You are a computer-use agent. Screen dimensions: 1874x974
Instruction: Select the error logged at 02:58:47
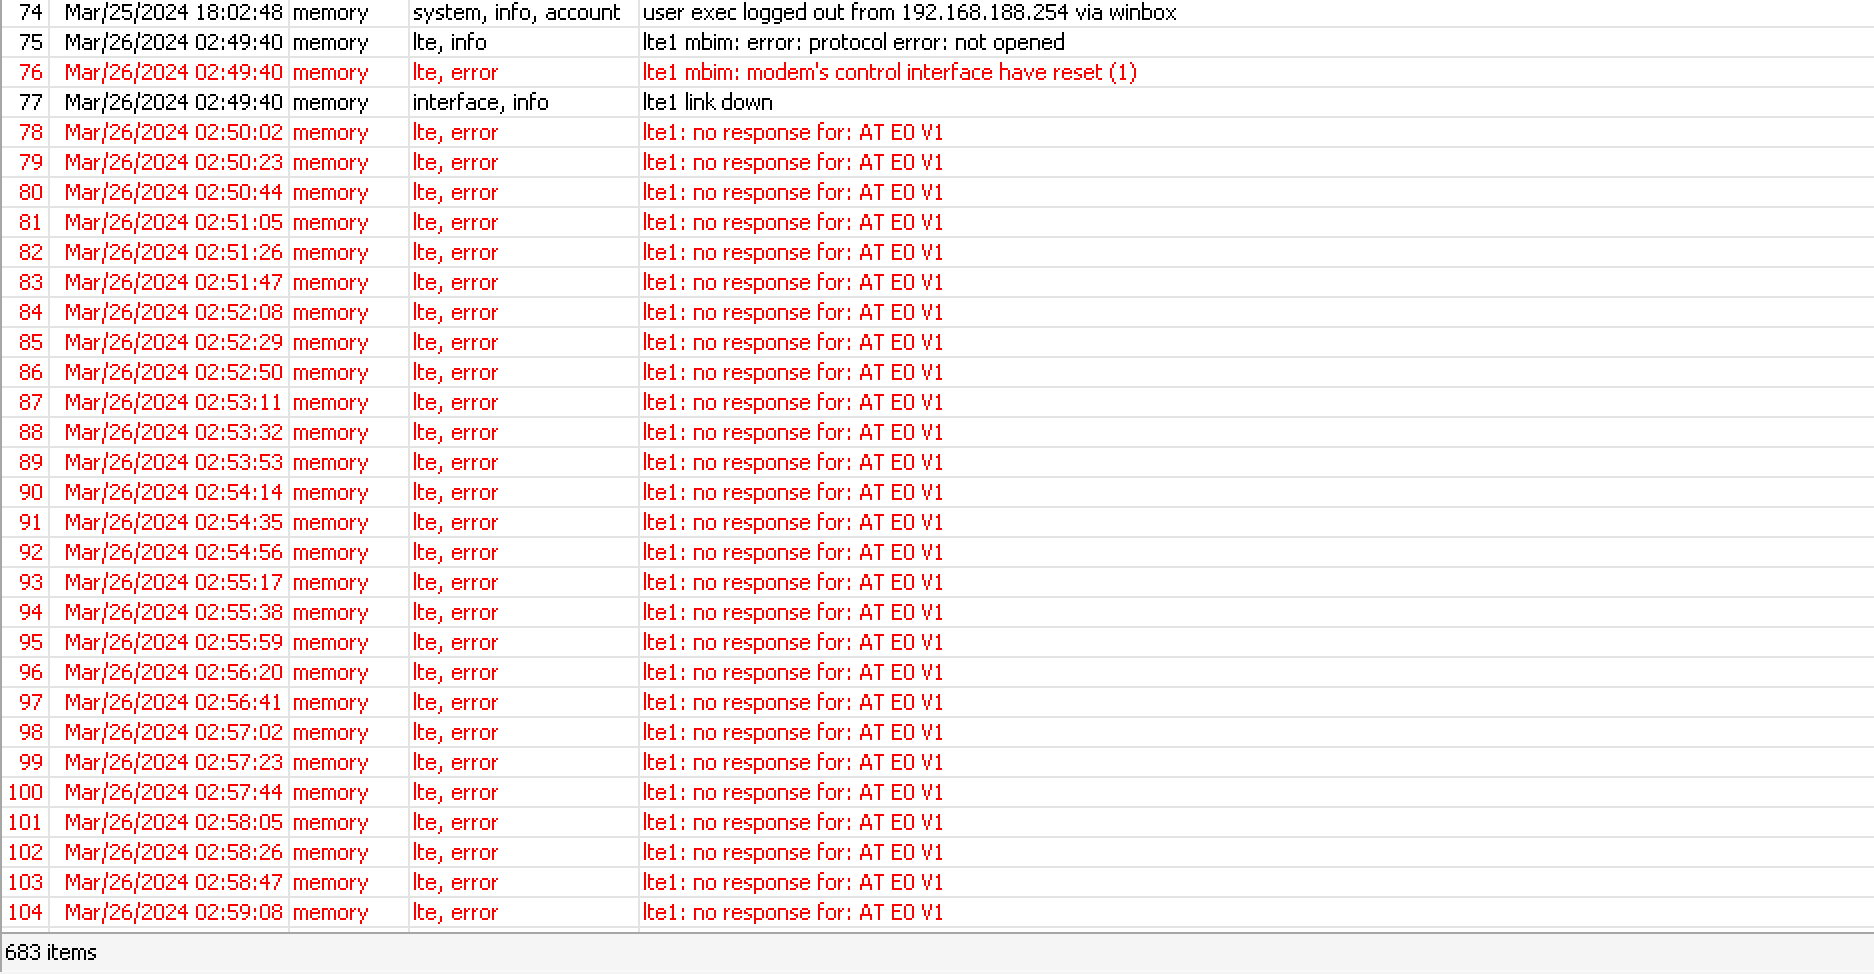793,882
